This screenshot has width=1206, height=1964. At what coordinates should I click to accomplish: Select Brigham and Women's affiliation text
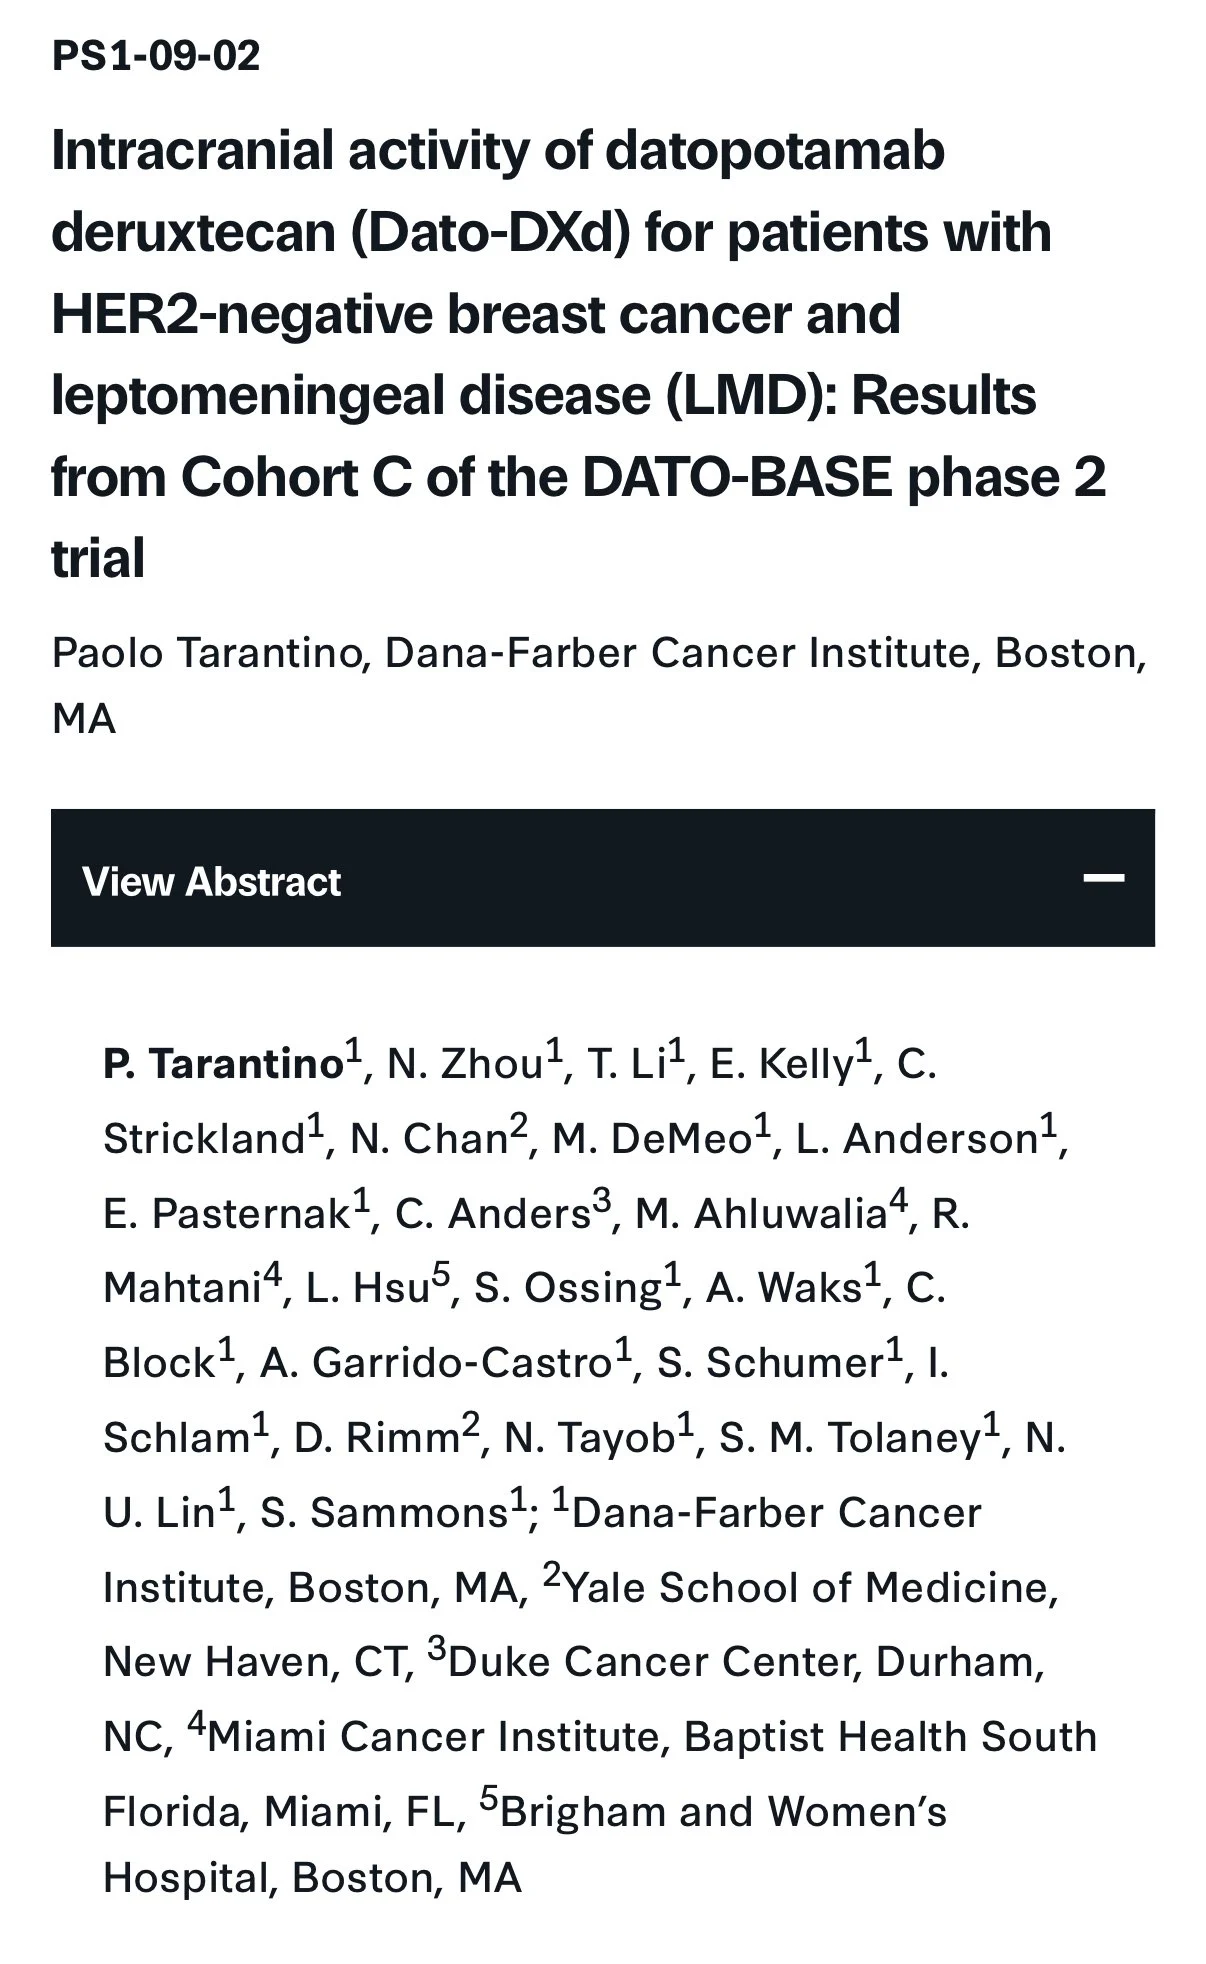(723, 1812)
